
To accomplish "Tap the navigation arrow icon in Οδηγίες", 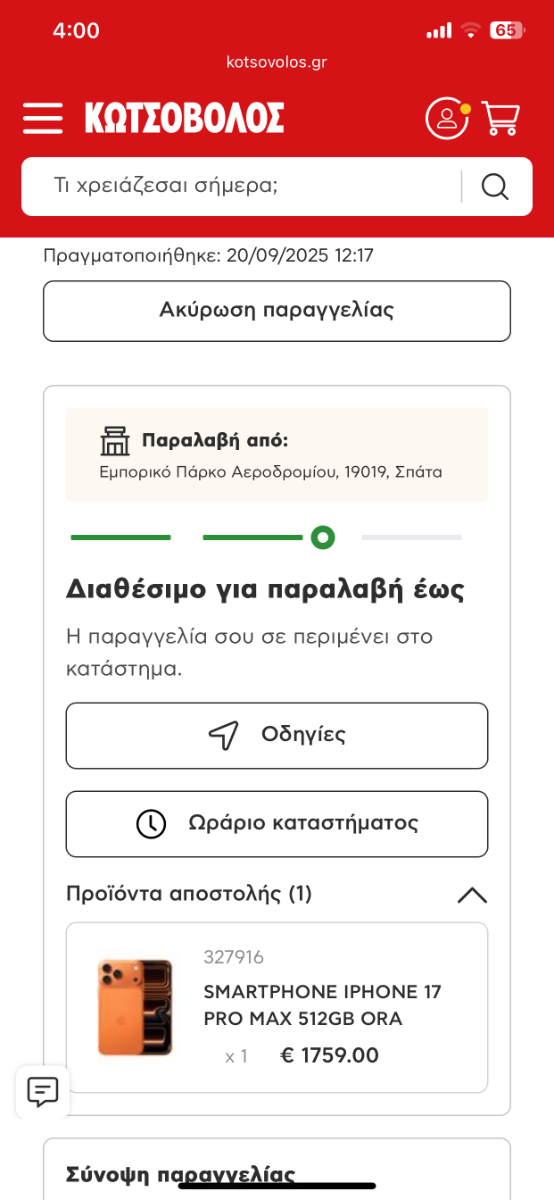I will pos(223,735).
